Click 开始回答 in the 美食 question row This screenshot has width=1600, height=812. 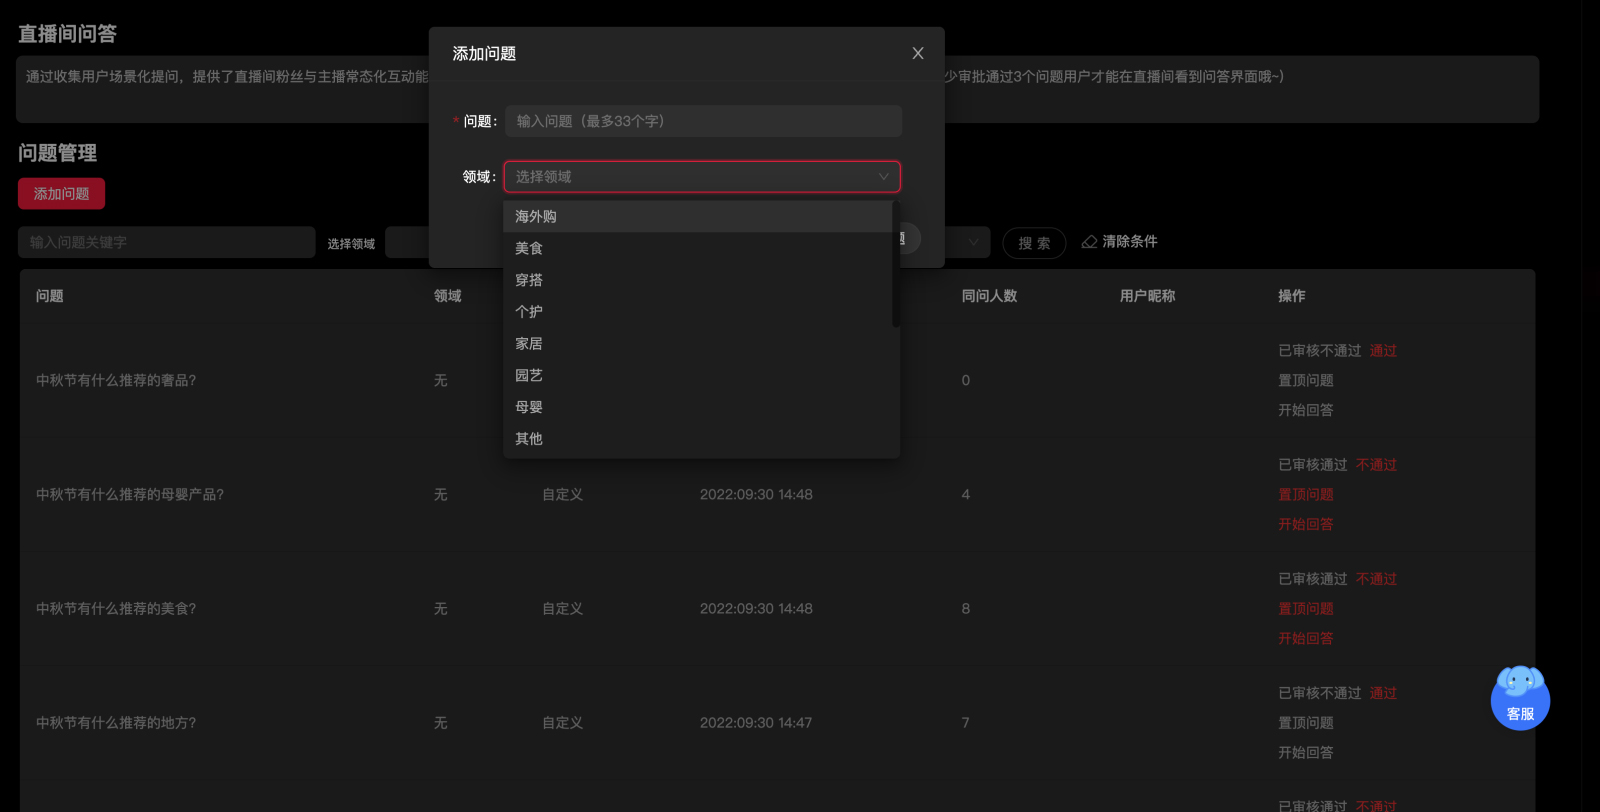(x=1306, y=638)
